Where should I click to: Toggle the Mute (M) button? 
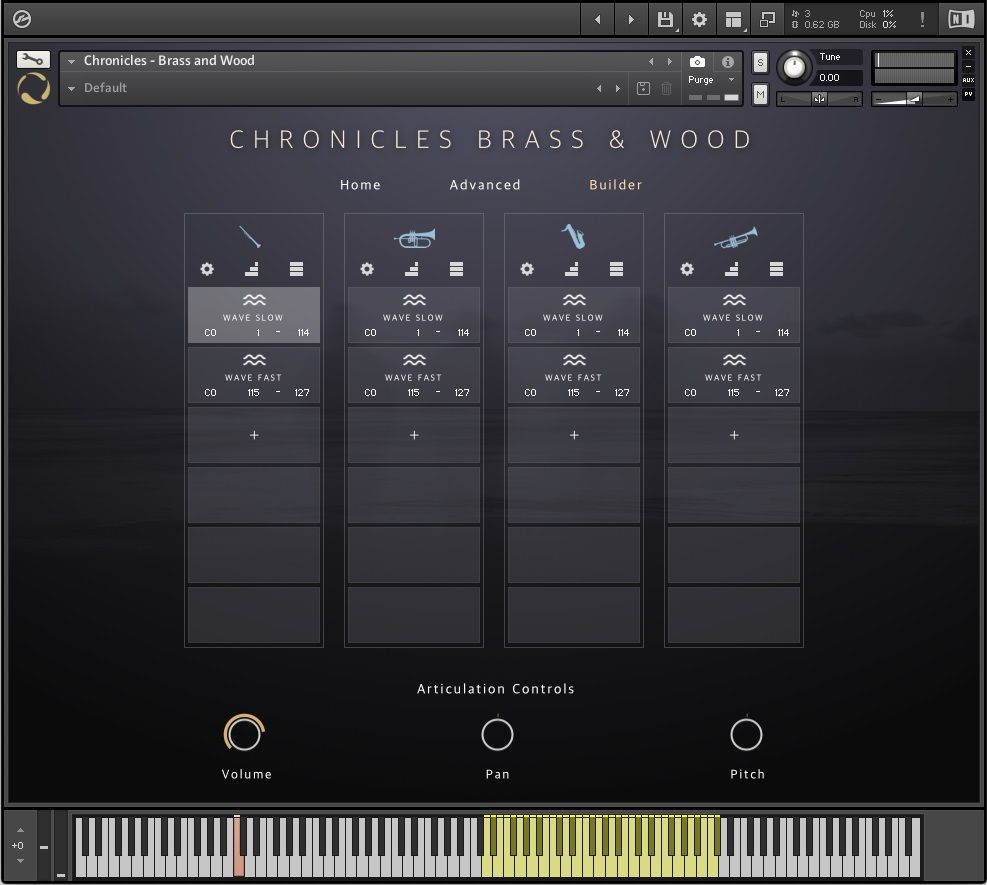(x=760, y=95)
